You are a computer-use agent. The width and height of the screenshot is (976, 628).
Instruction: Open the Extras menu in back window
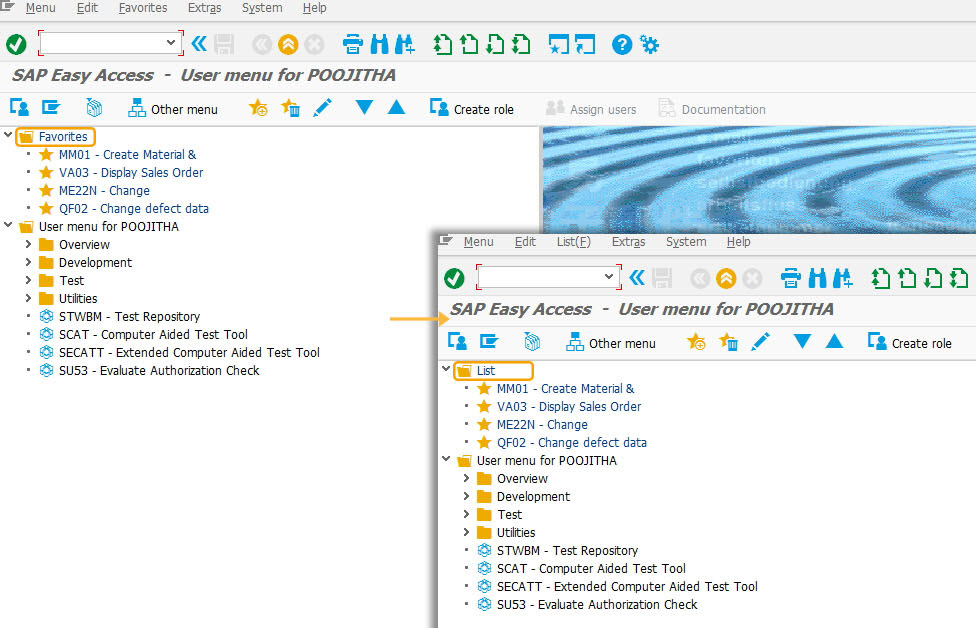[204, 8]
